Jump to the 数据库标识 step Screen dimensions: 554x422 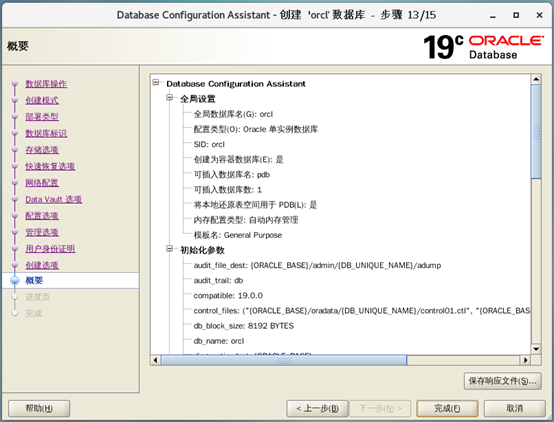(46, 133)
